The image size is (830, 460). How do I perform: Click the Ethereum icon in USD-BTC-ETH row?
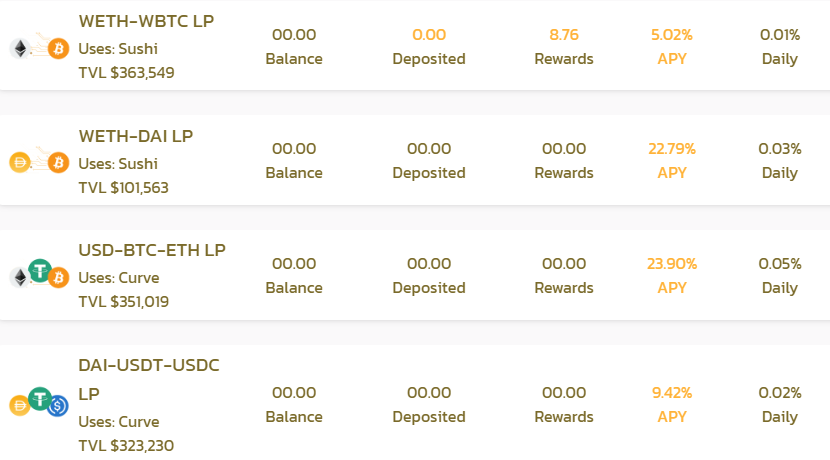pos(20,277)
